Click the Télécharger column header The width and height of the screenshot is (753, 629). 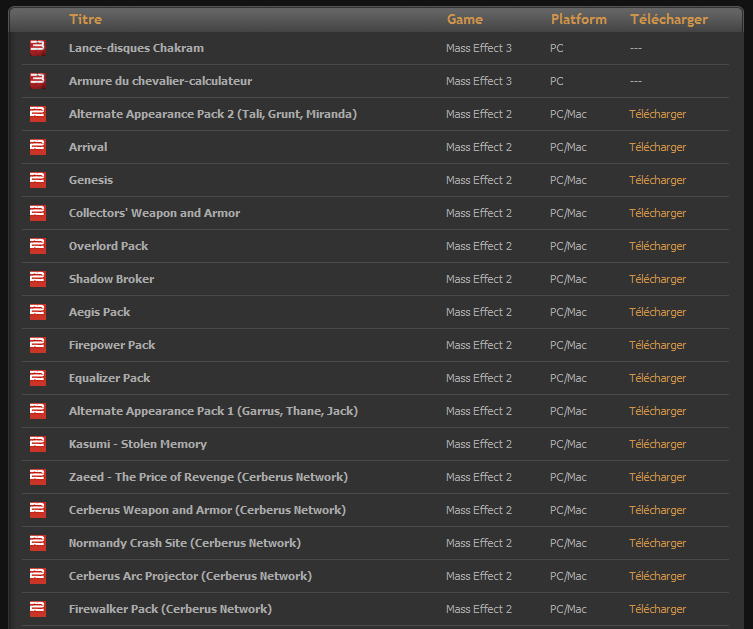point(669,19)
